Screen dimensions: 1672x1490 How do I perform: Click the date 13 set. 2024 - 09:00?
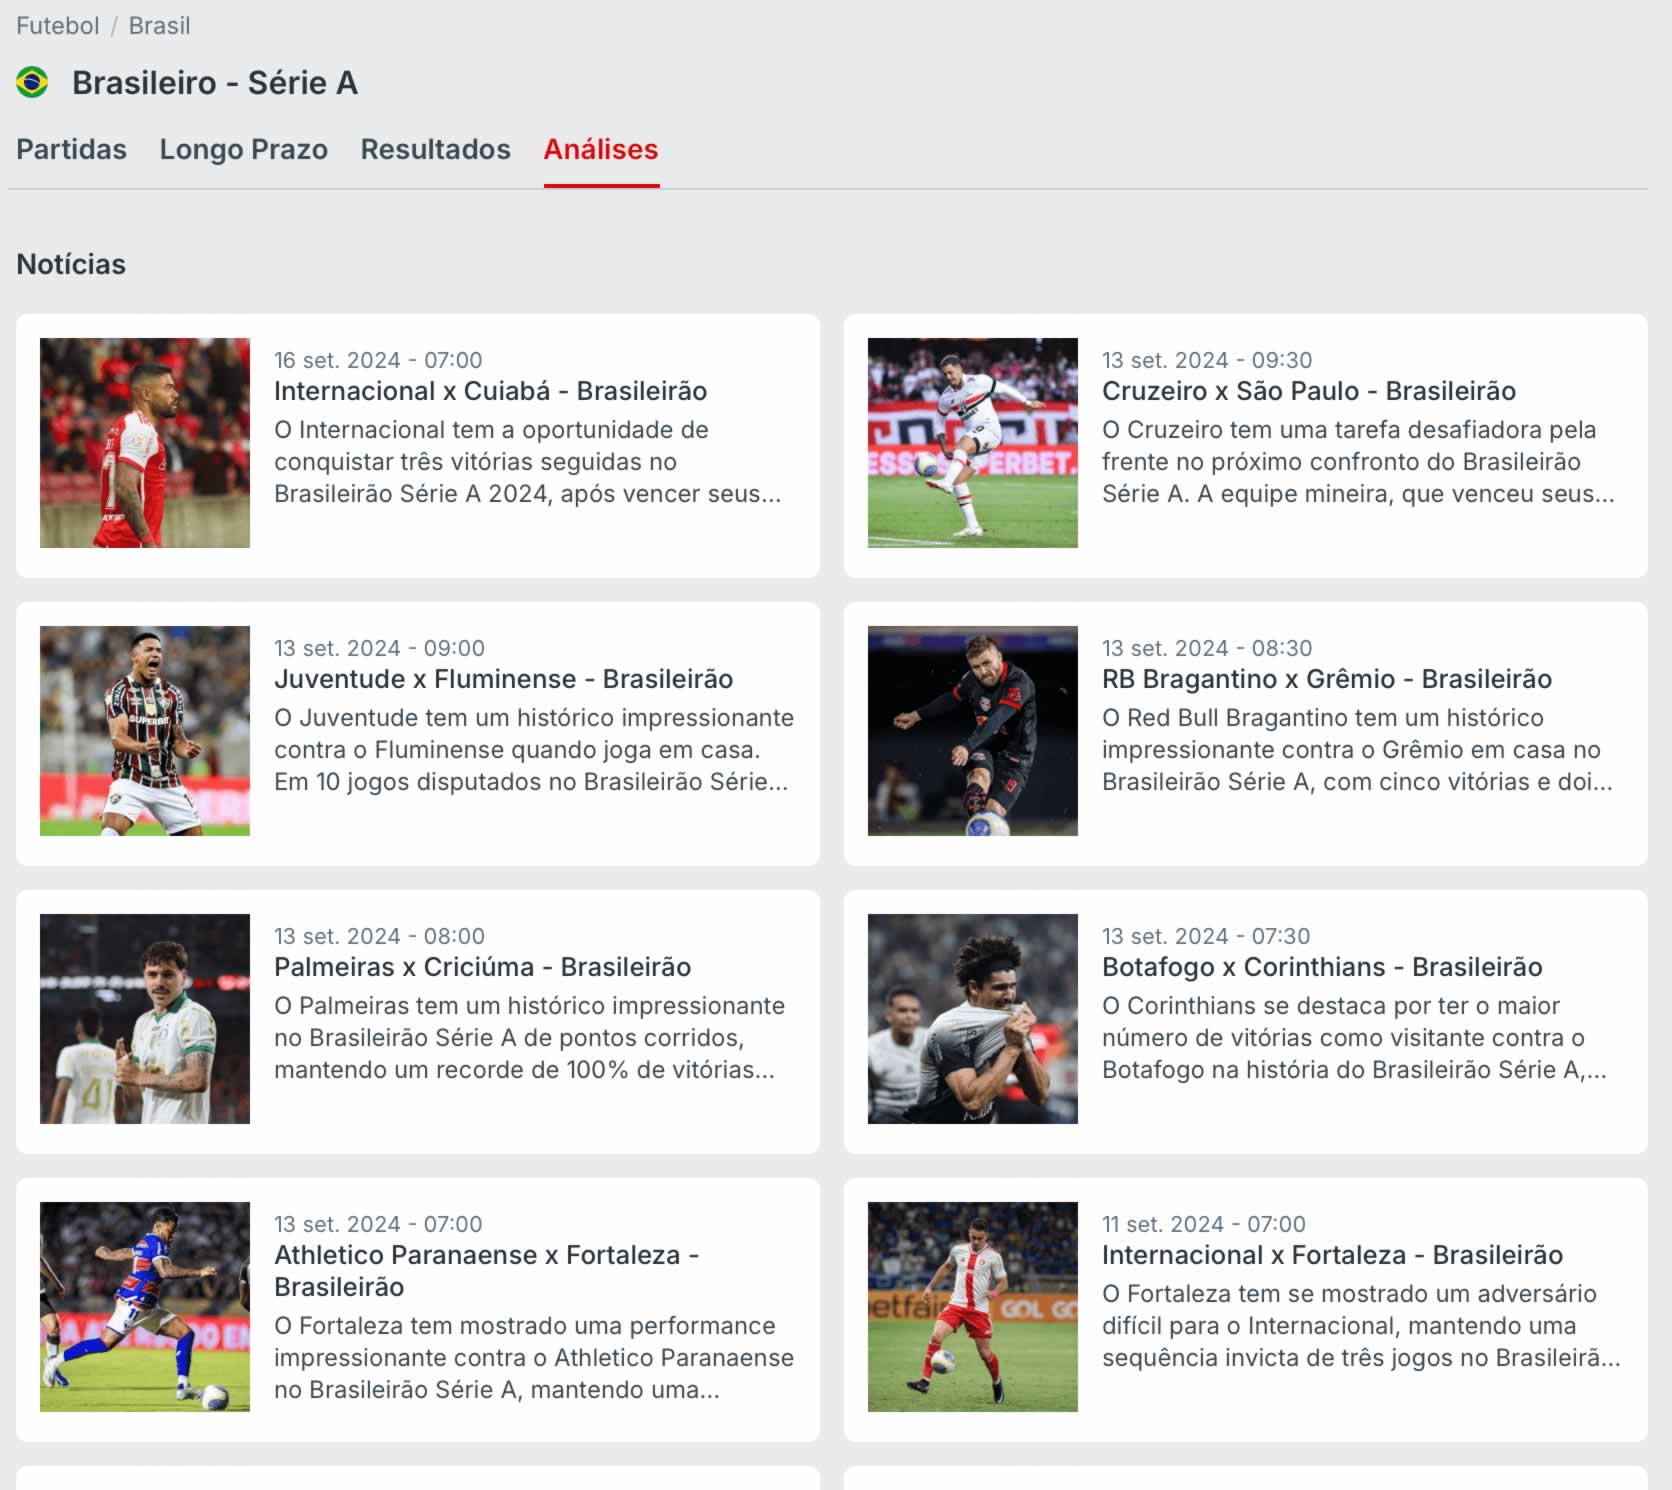pos(379,648)
